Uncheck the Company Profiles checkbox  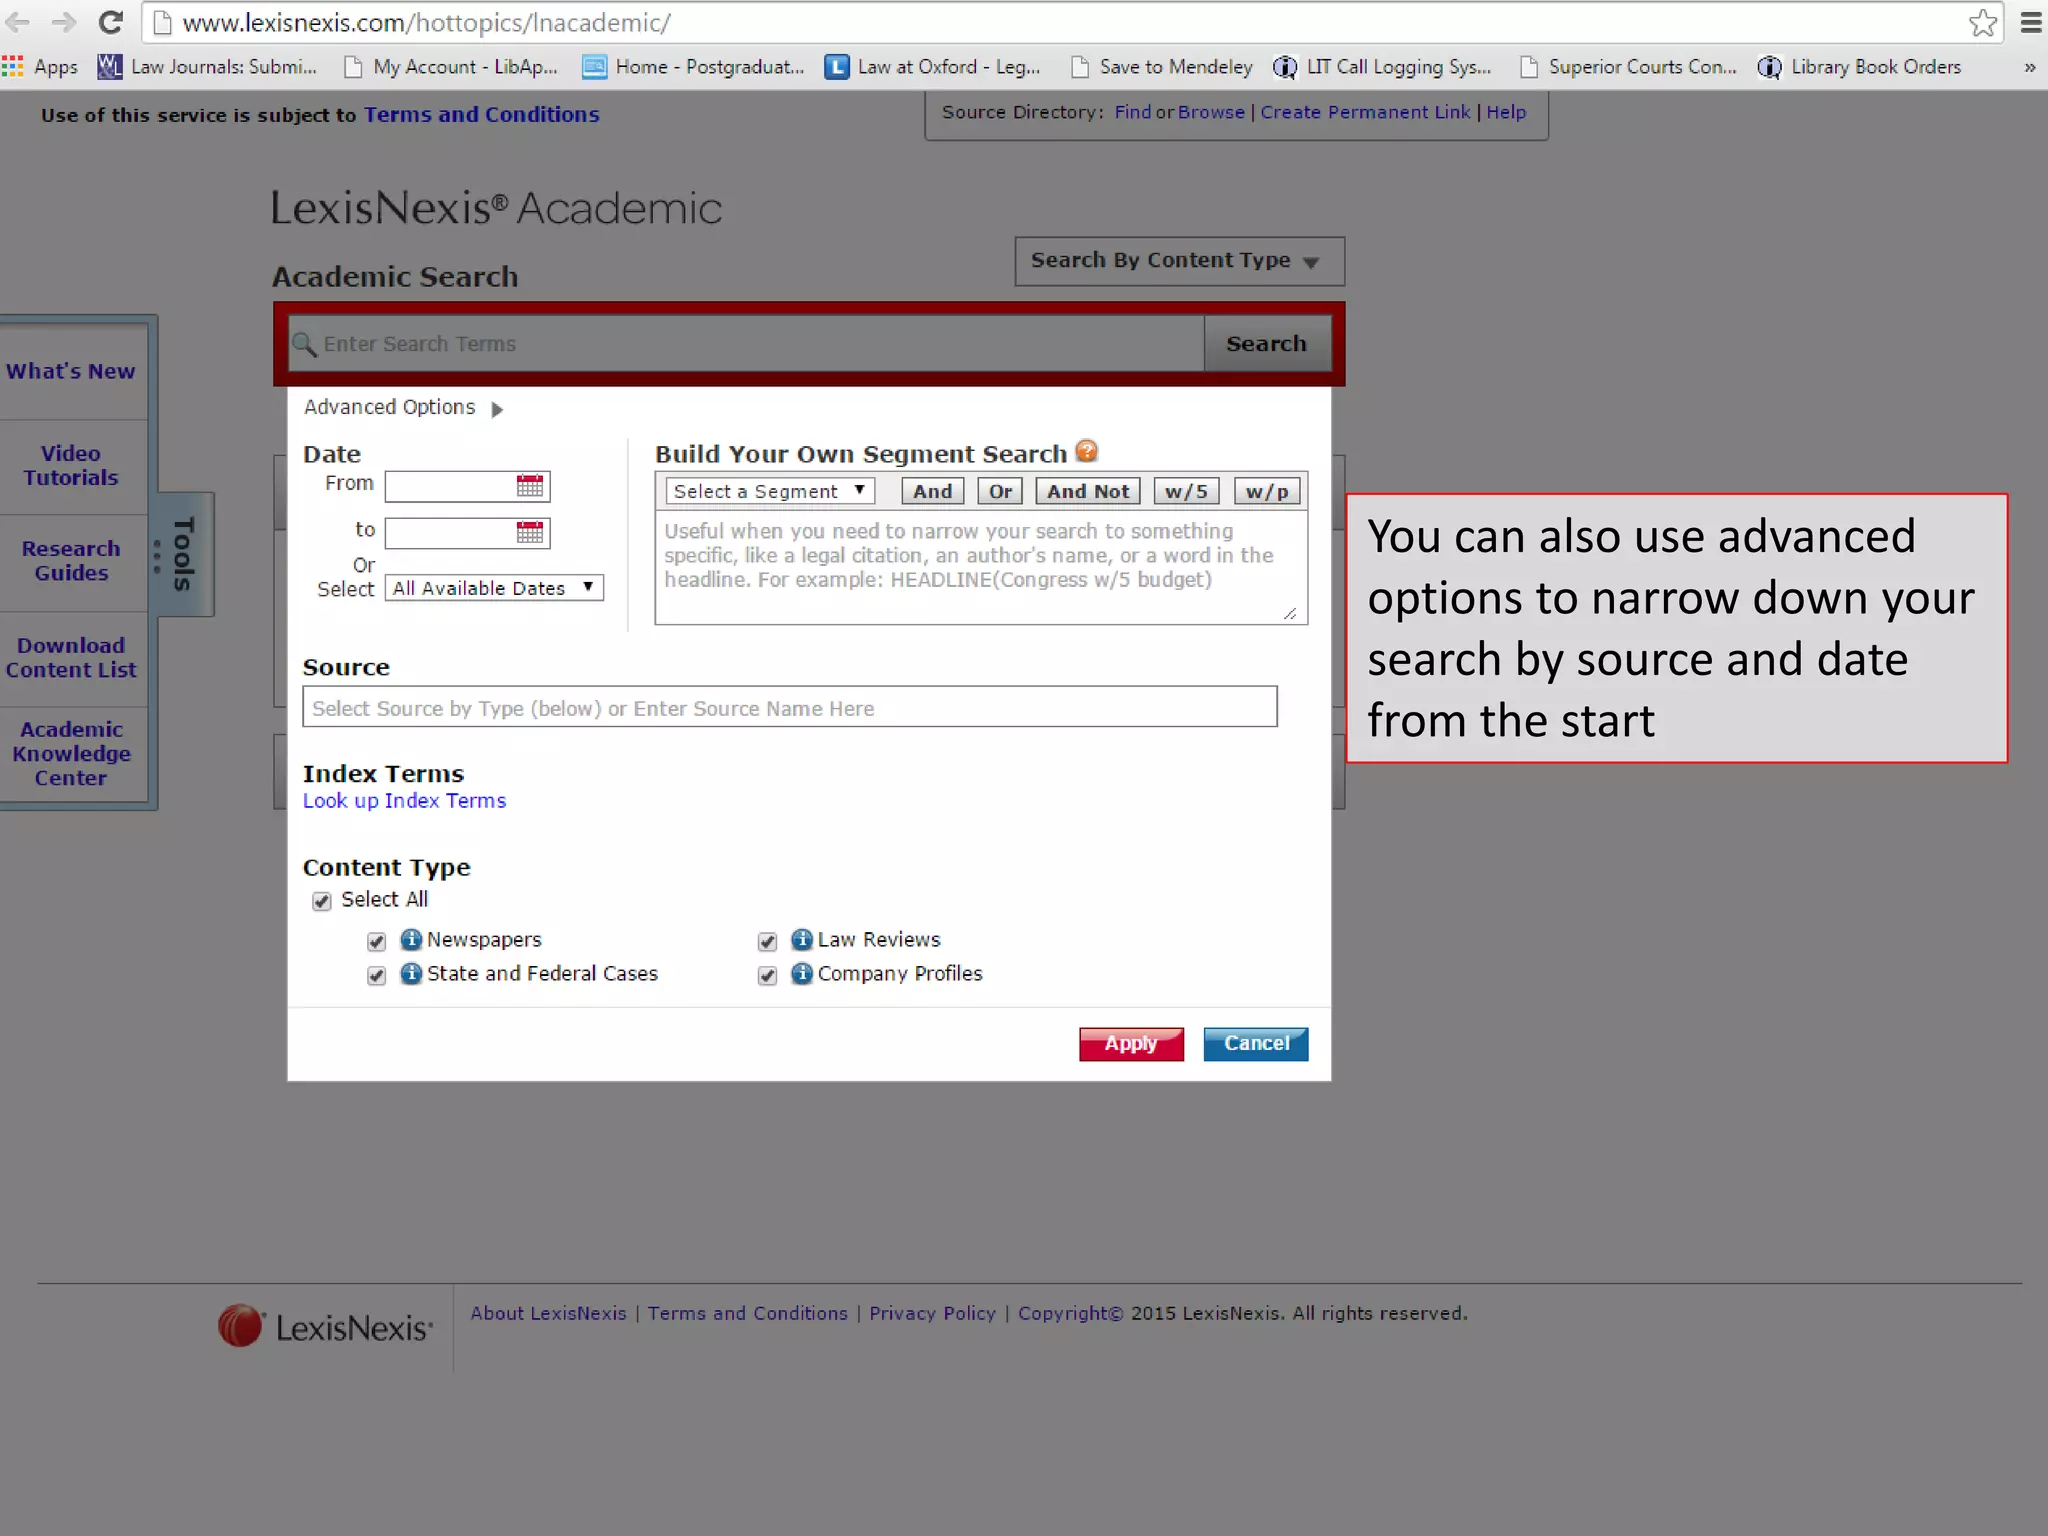[x=767, y=975]
